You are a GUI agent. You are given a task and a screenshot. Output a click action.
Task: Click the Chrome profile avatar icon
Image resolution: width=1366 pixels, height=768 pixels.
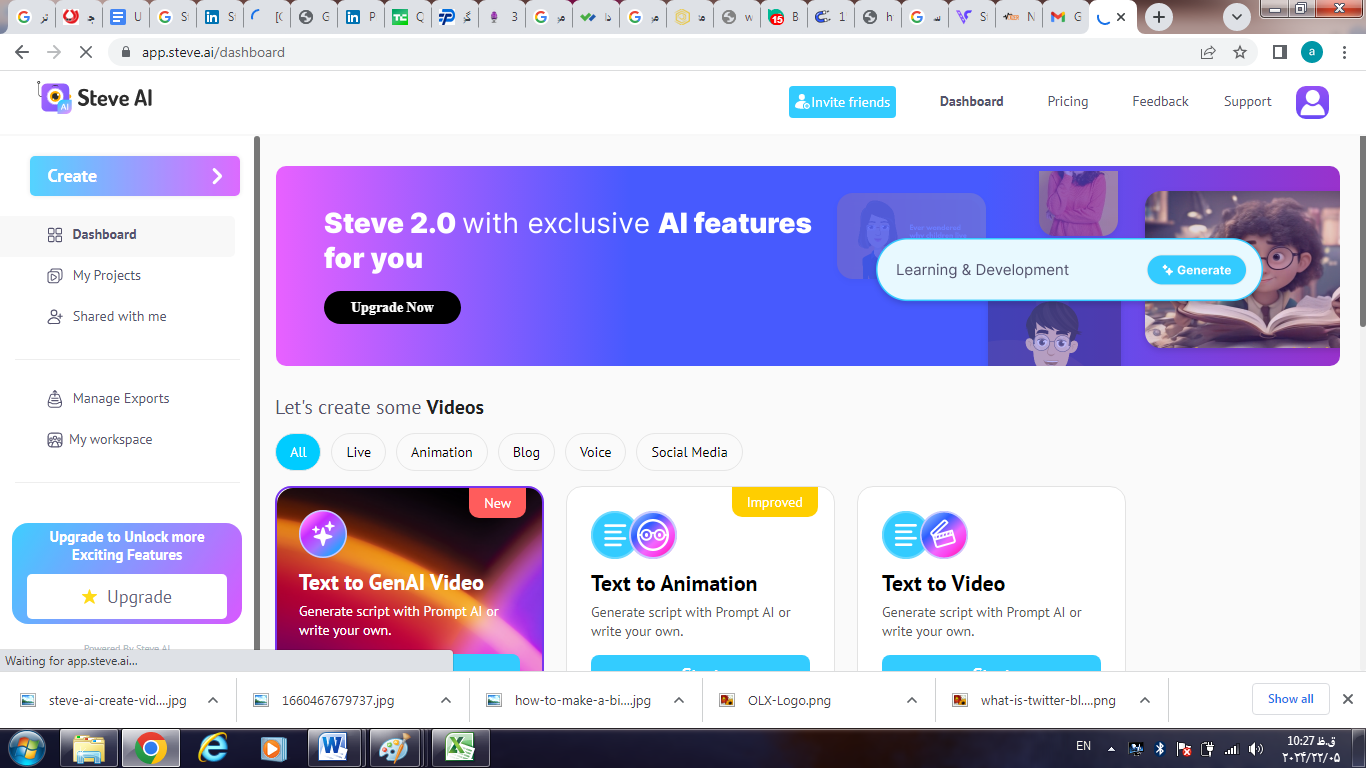click(x=1312, y=52)
